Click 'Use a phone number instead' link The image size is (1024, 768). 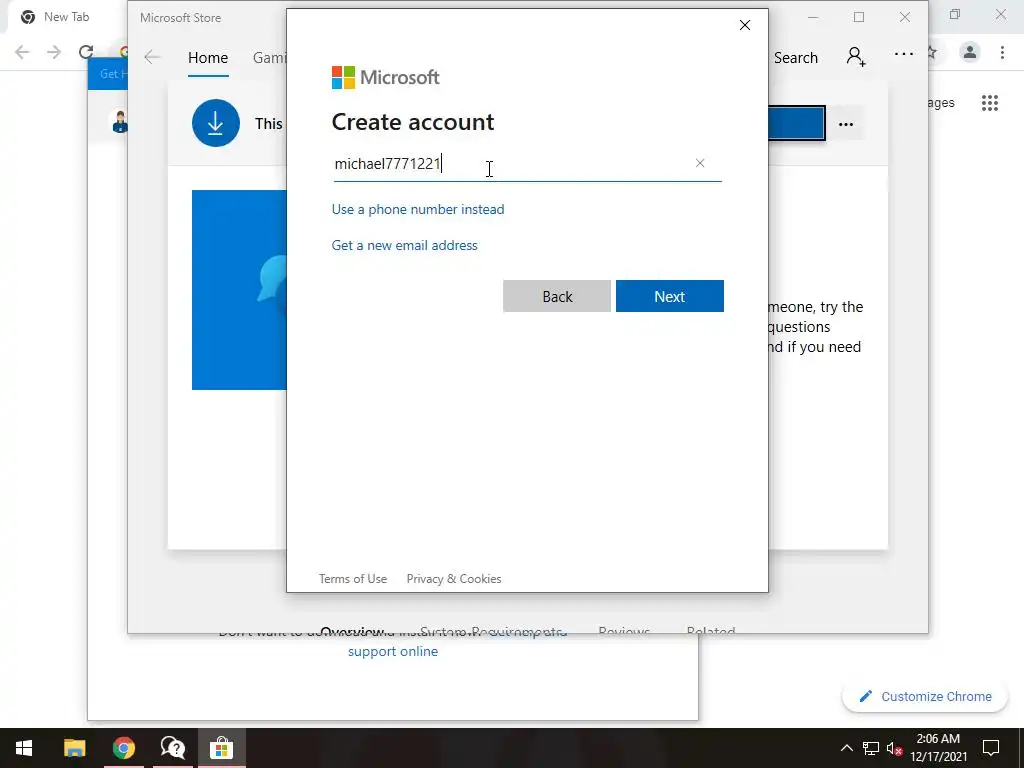(418, 209)
